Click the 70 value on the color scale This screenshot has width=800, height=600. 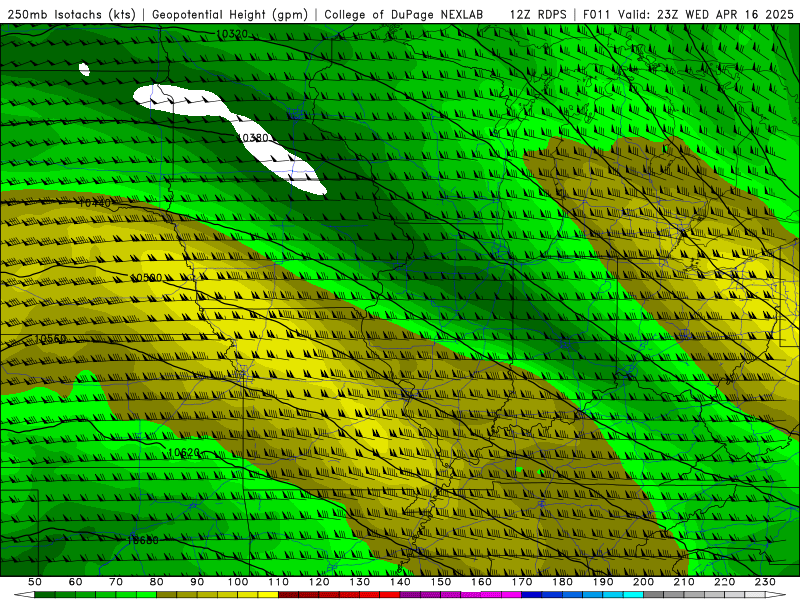pyautogui.click(x=116, y=582)
